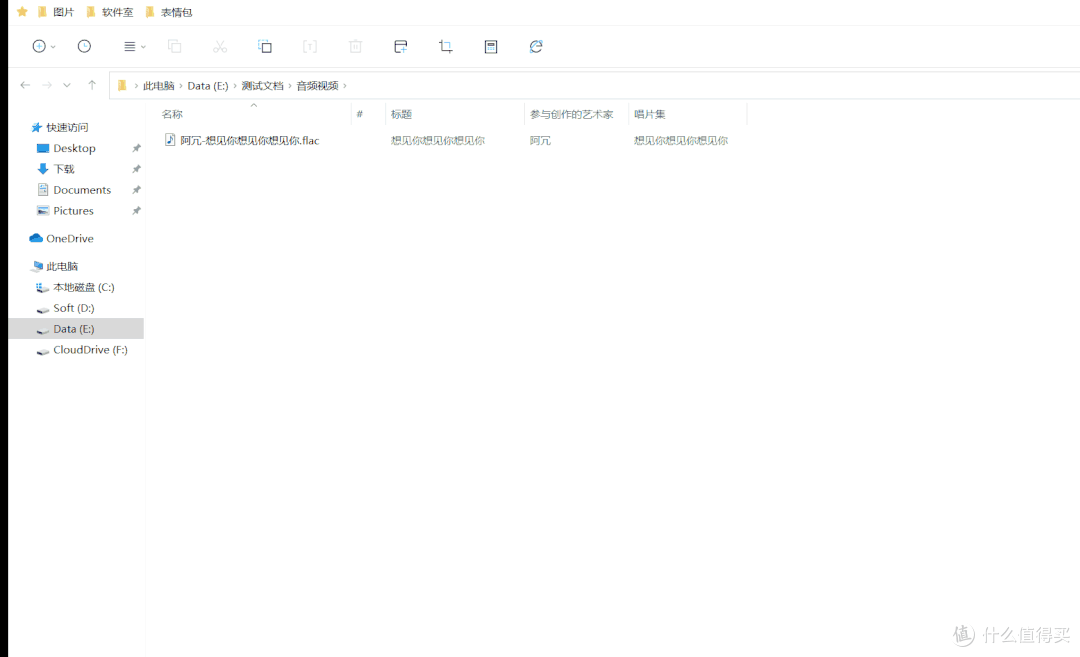Open CloudDrive (F:) drive

(x=90, y=349)
